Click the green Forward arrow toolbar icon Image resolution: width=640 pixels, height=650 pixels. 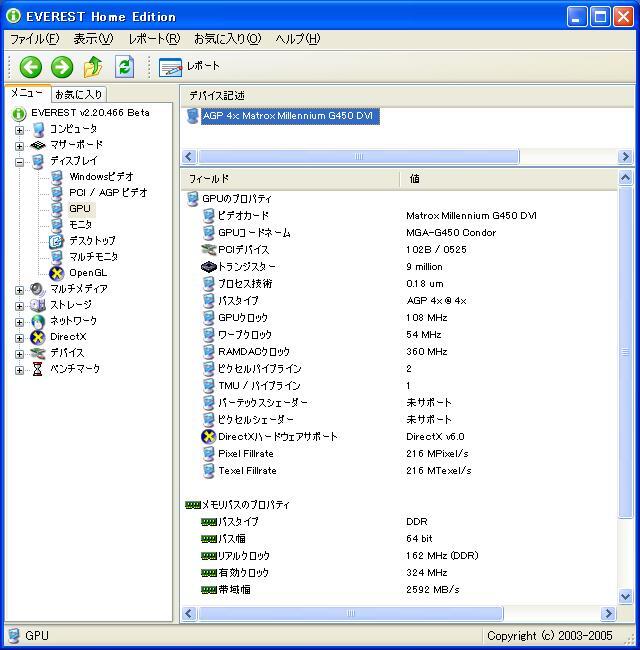62,67
